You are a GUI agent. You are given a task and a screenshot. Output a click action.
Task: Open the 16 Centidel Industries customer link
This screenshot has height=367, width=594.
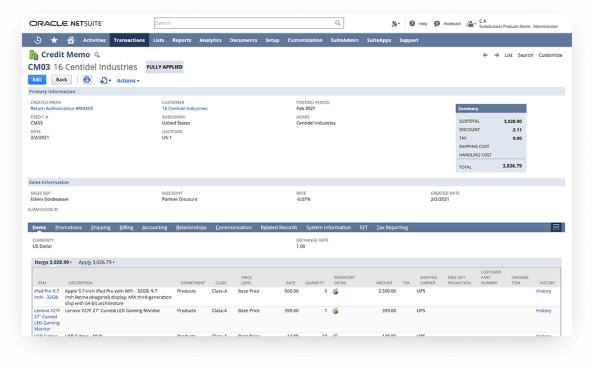[184, 109]
